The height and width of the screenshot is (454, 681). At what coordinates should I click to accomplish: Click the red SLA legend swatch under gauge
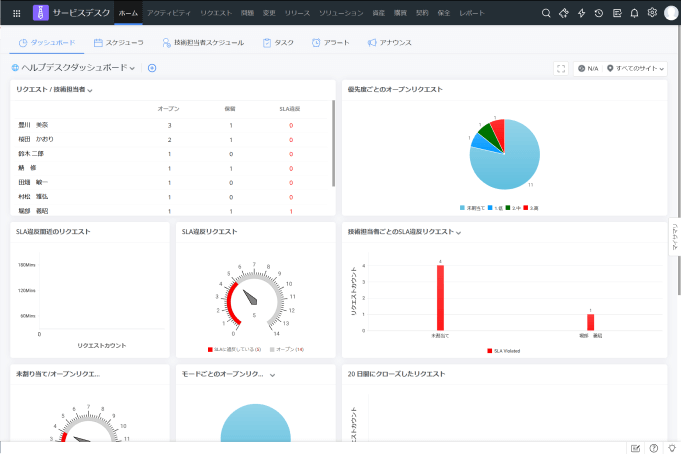[210, 349]
